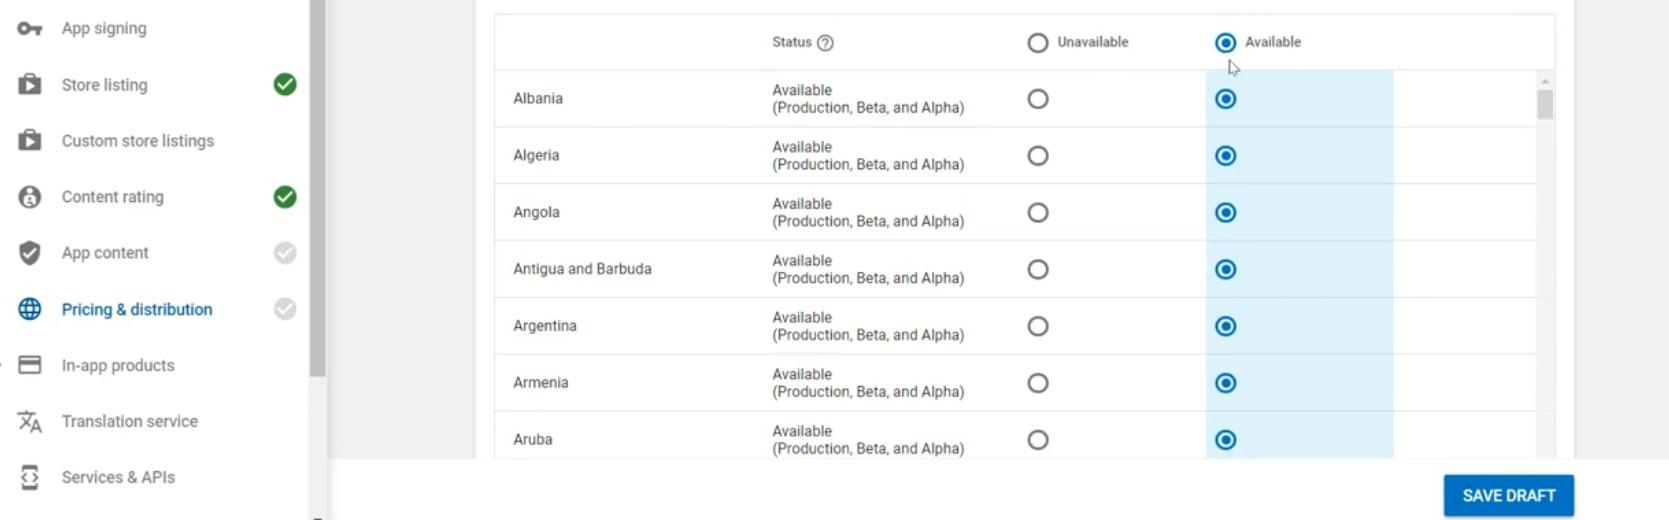Click the Status help question mark icon

[x=825, y=43]
